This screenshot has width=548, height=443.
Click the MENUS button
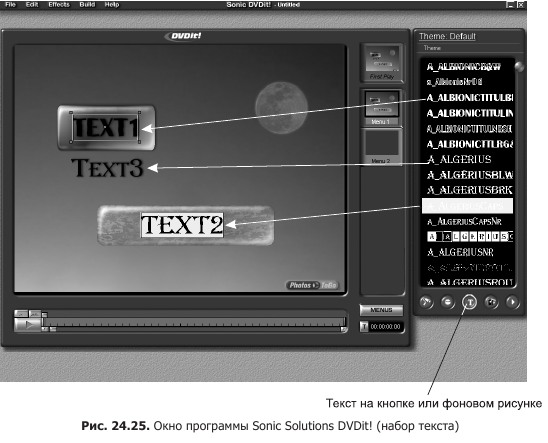[381, 310]
